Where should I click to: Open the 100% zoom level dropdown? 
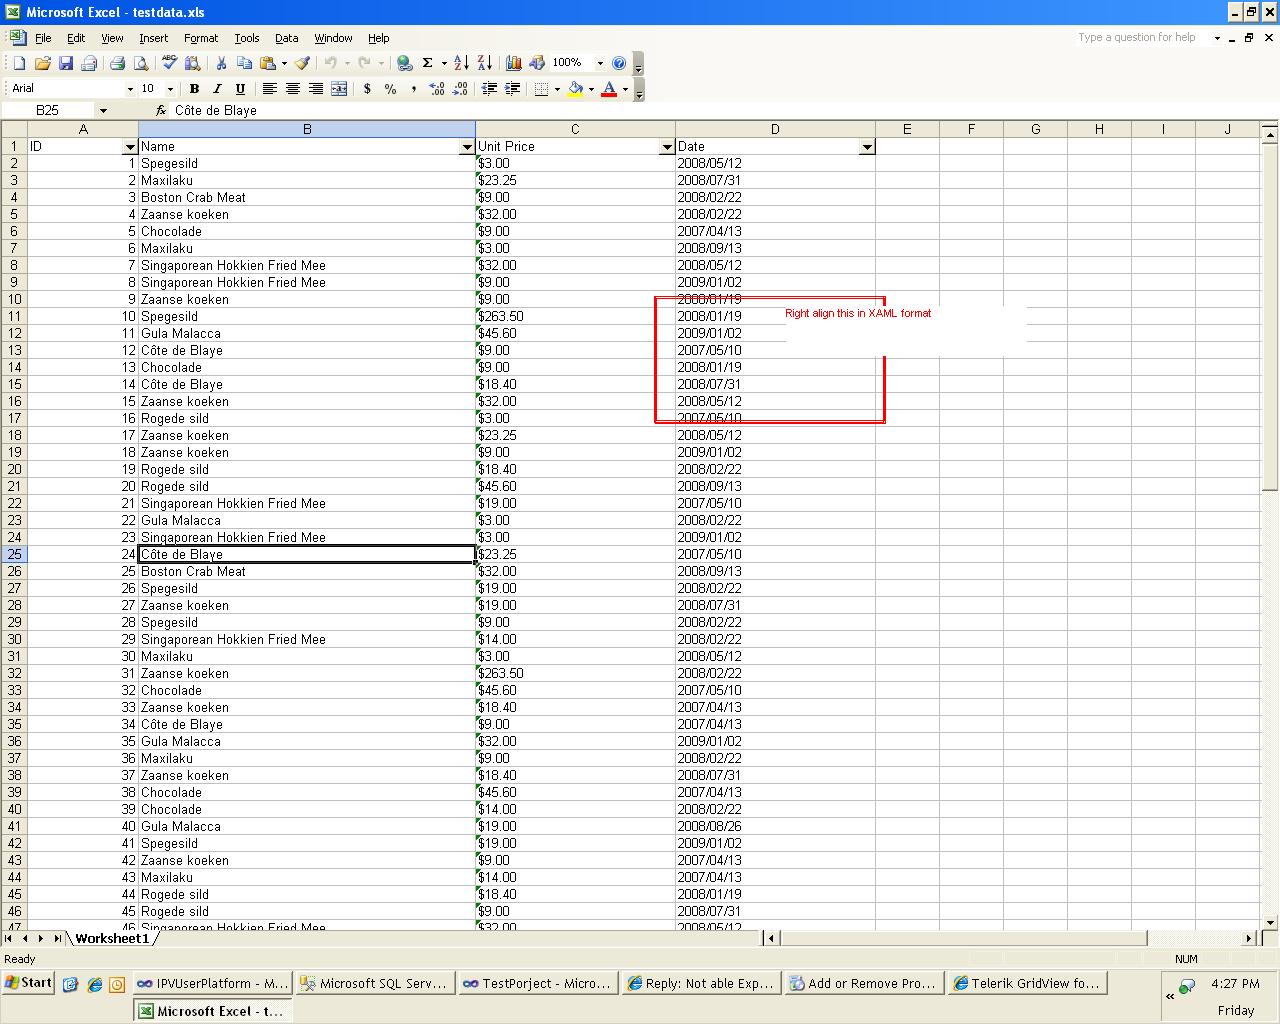pos(600,63)
